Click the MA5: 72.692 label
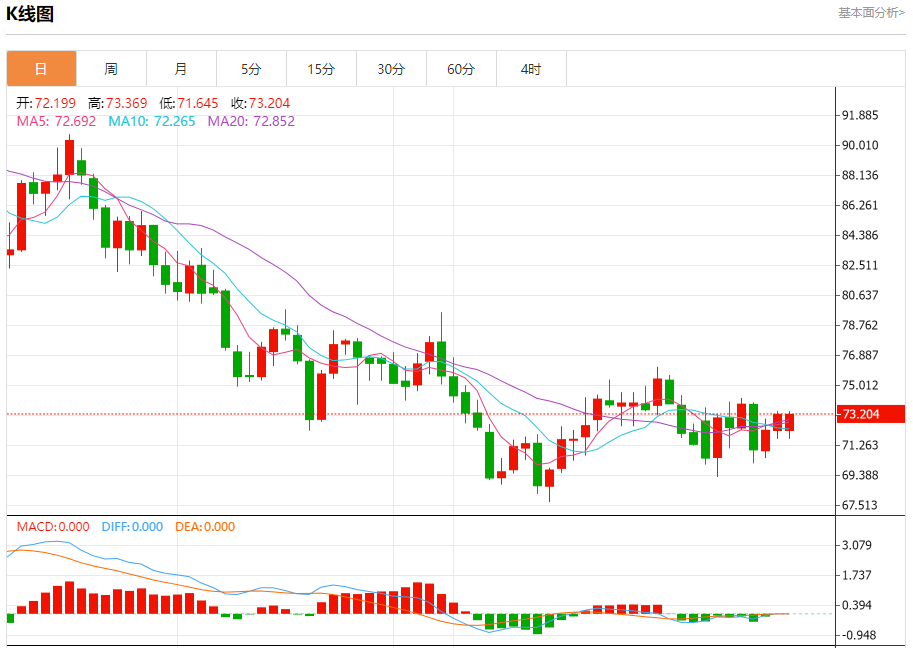The height and width of the screenshot is (648, 913). 56,121
